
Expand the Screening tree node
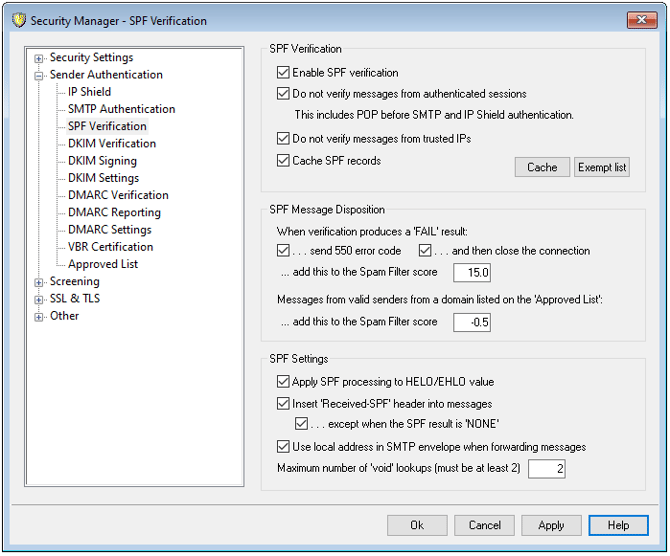[39, 282]
